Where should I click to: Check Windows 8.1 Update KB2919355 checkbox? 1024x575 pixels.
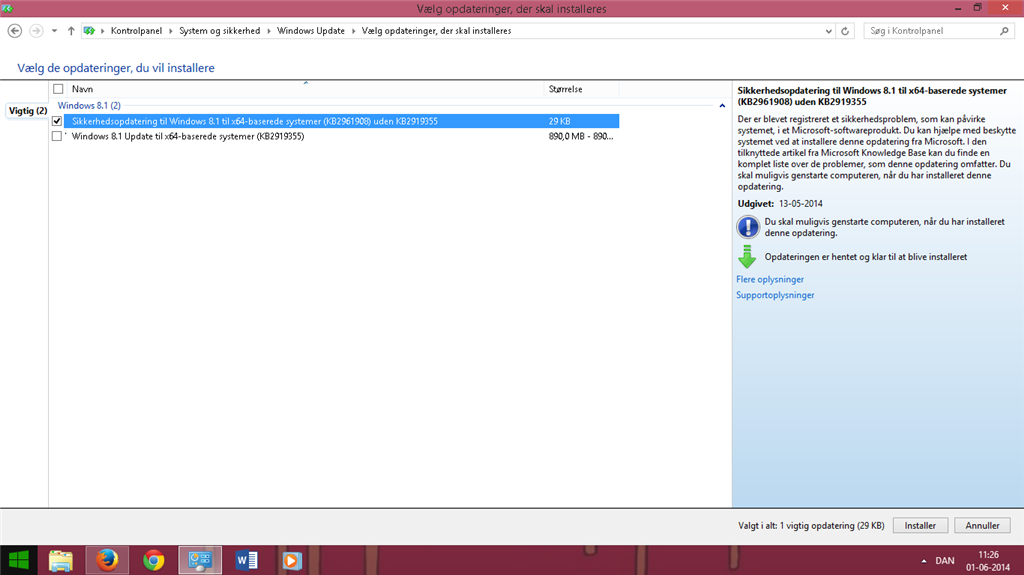(57, 137)
